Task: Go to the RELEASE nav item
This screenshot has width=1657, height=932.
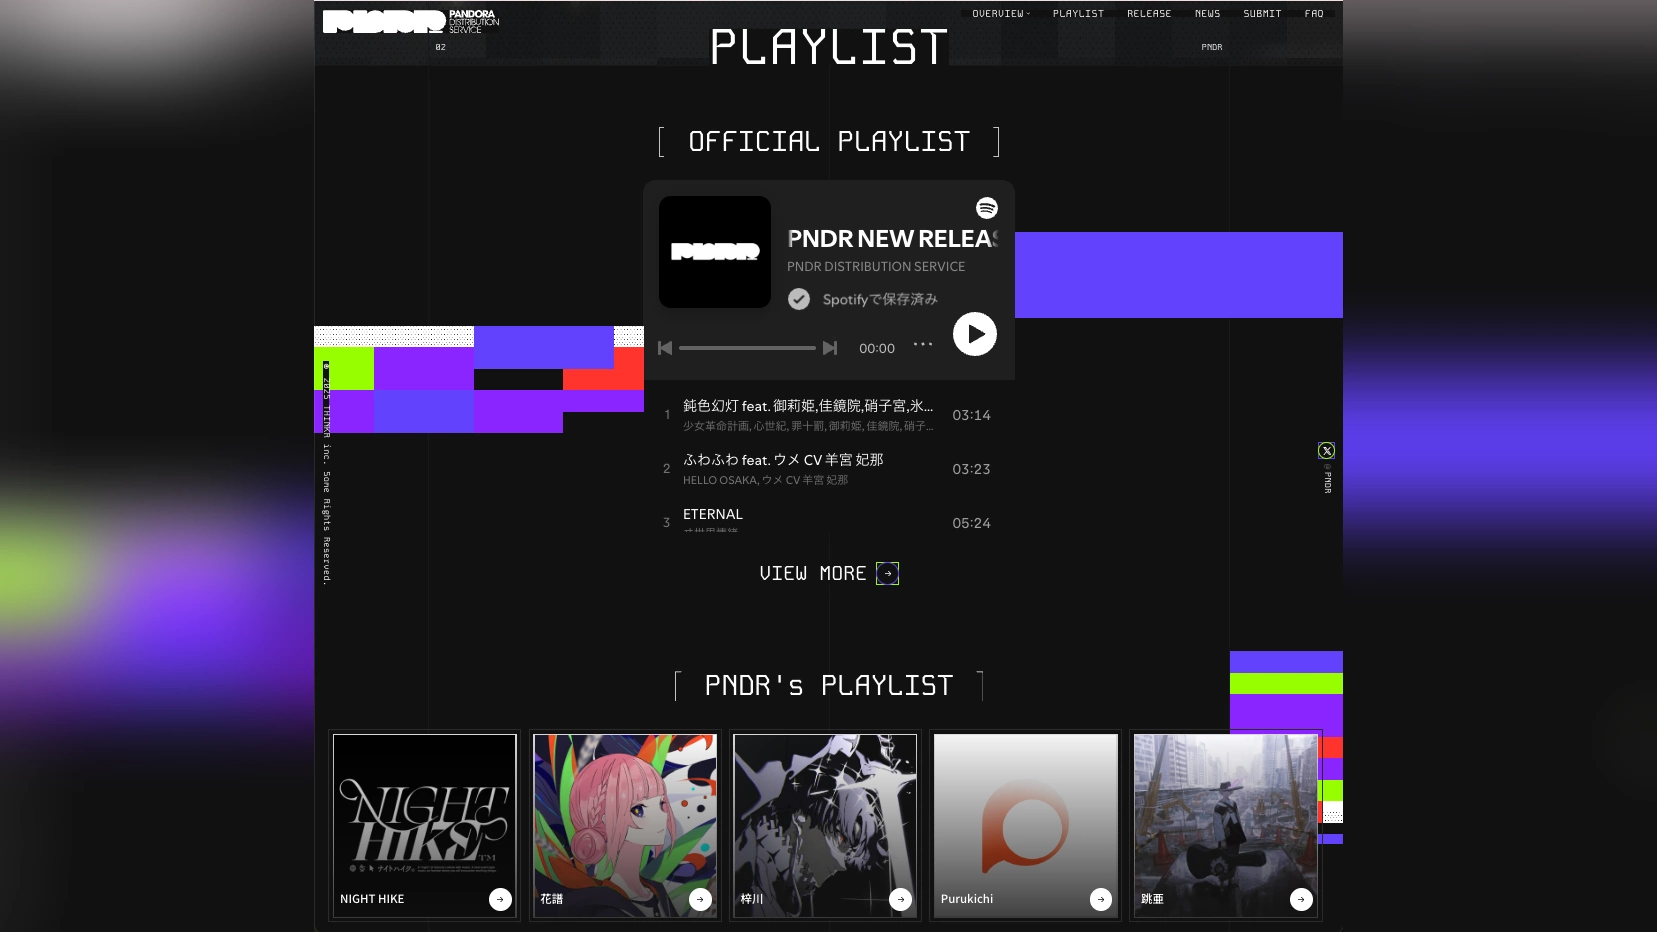Action: 1149,14
